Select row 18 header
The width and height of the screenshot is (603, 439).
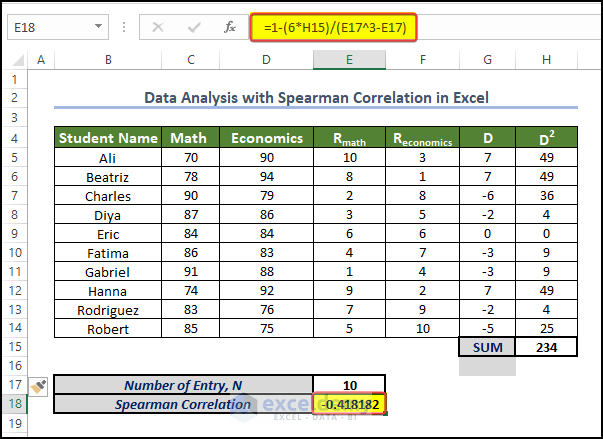point(16,404)
